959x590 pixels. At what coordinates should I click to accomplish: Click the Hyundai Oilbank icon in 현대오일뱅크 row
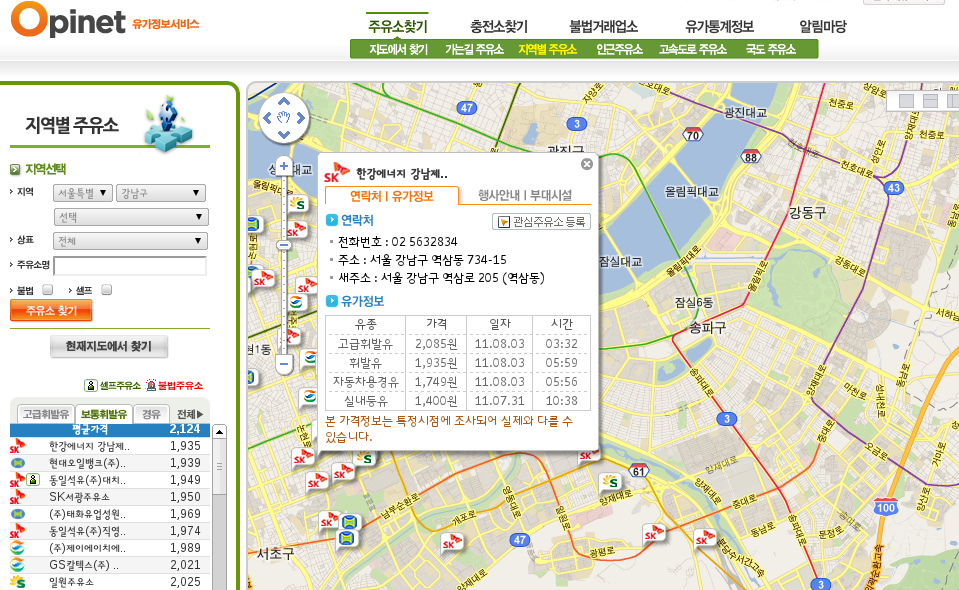(x=18, y=463)
